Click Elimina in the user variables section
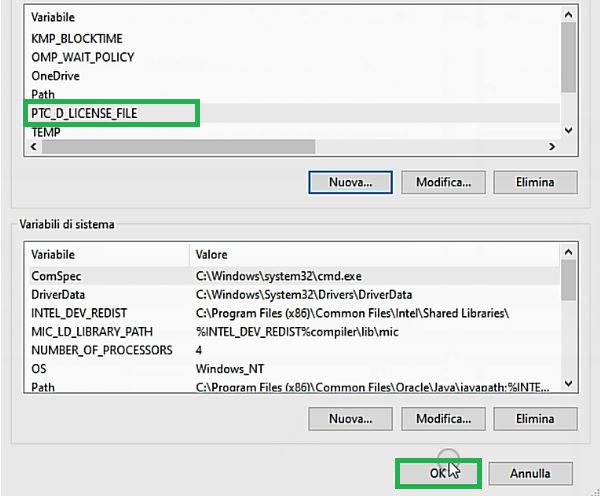 click(535, 182)
